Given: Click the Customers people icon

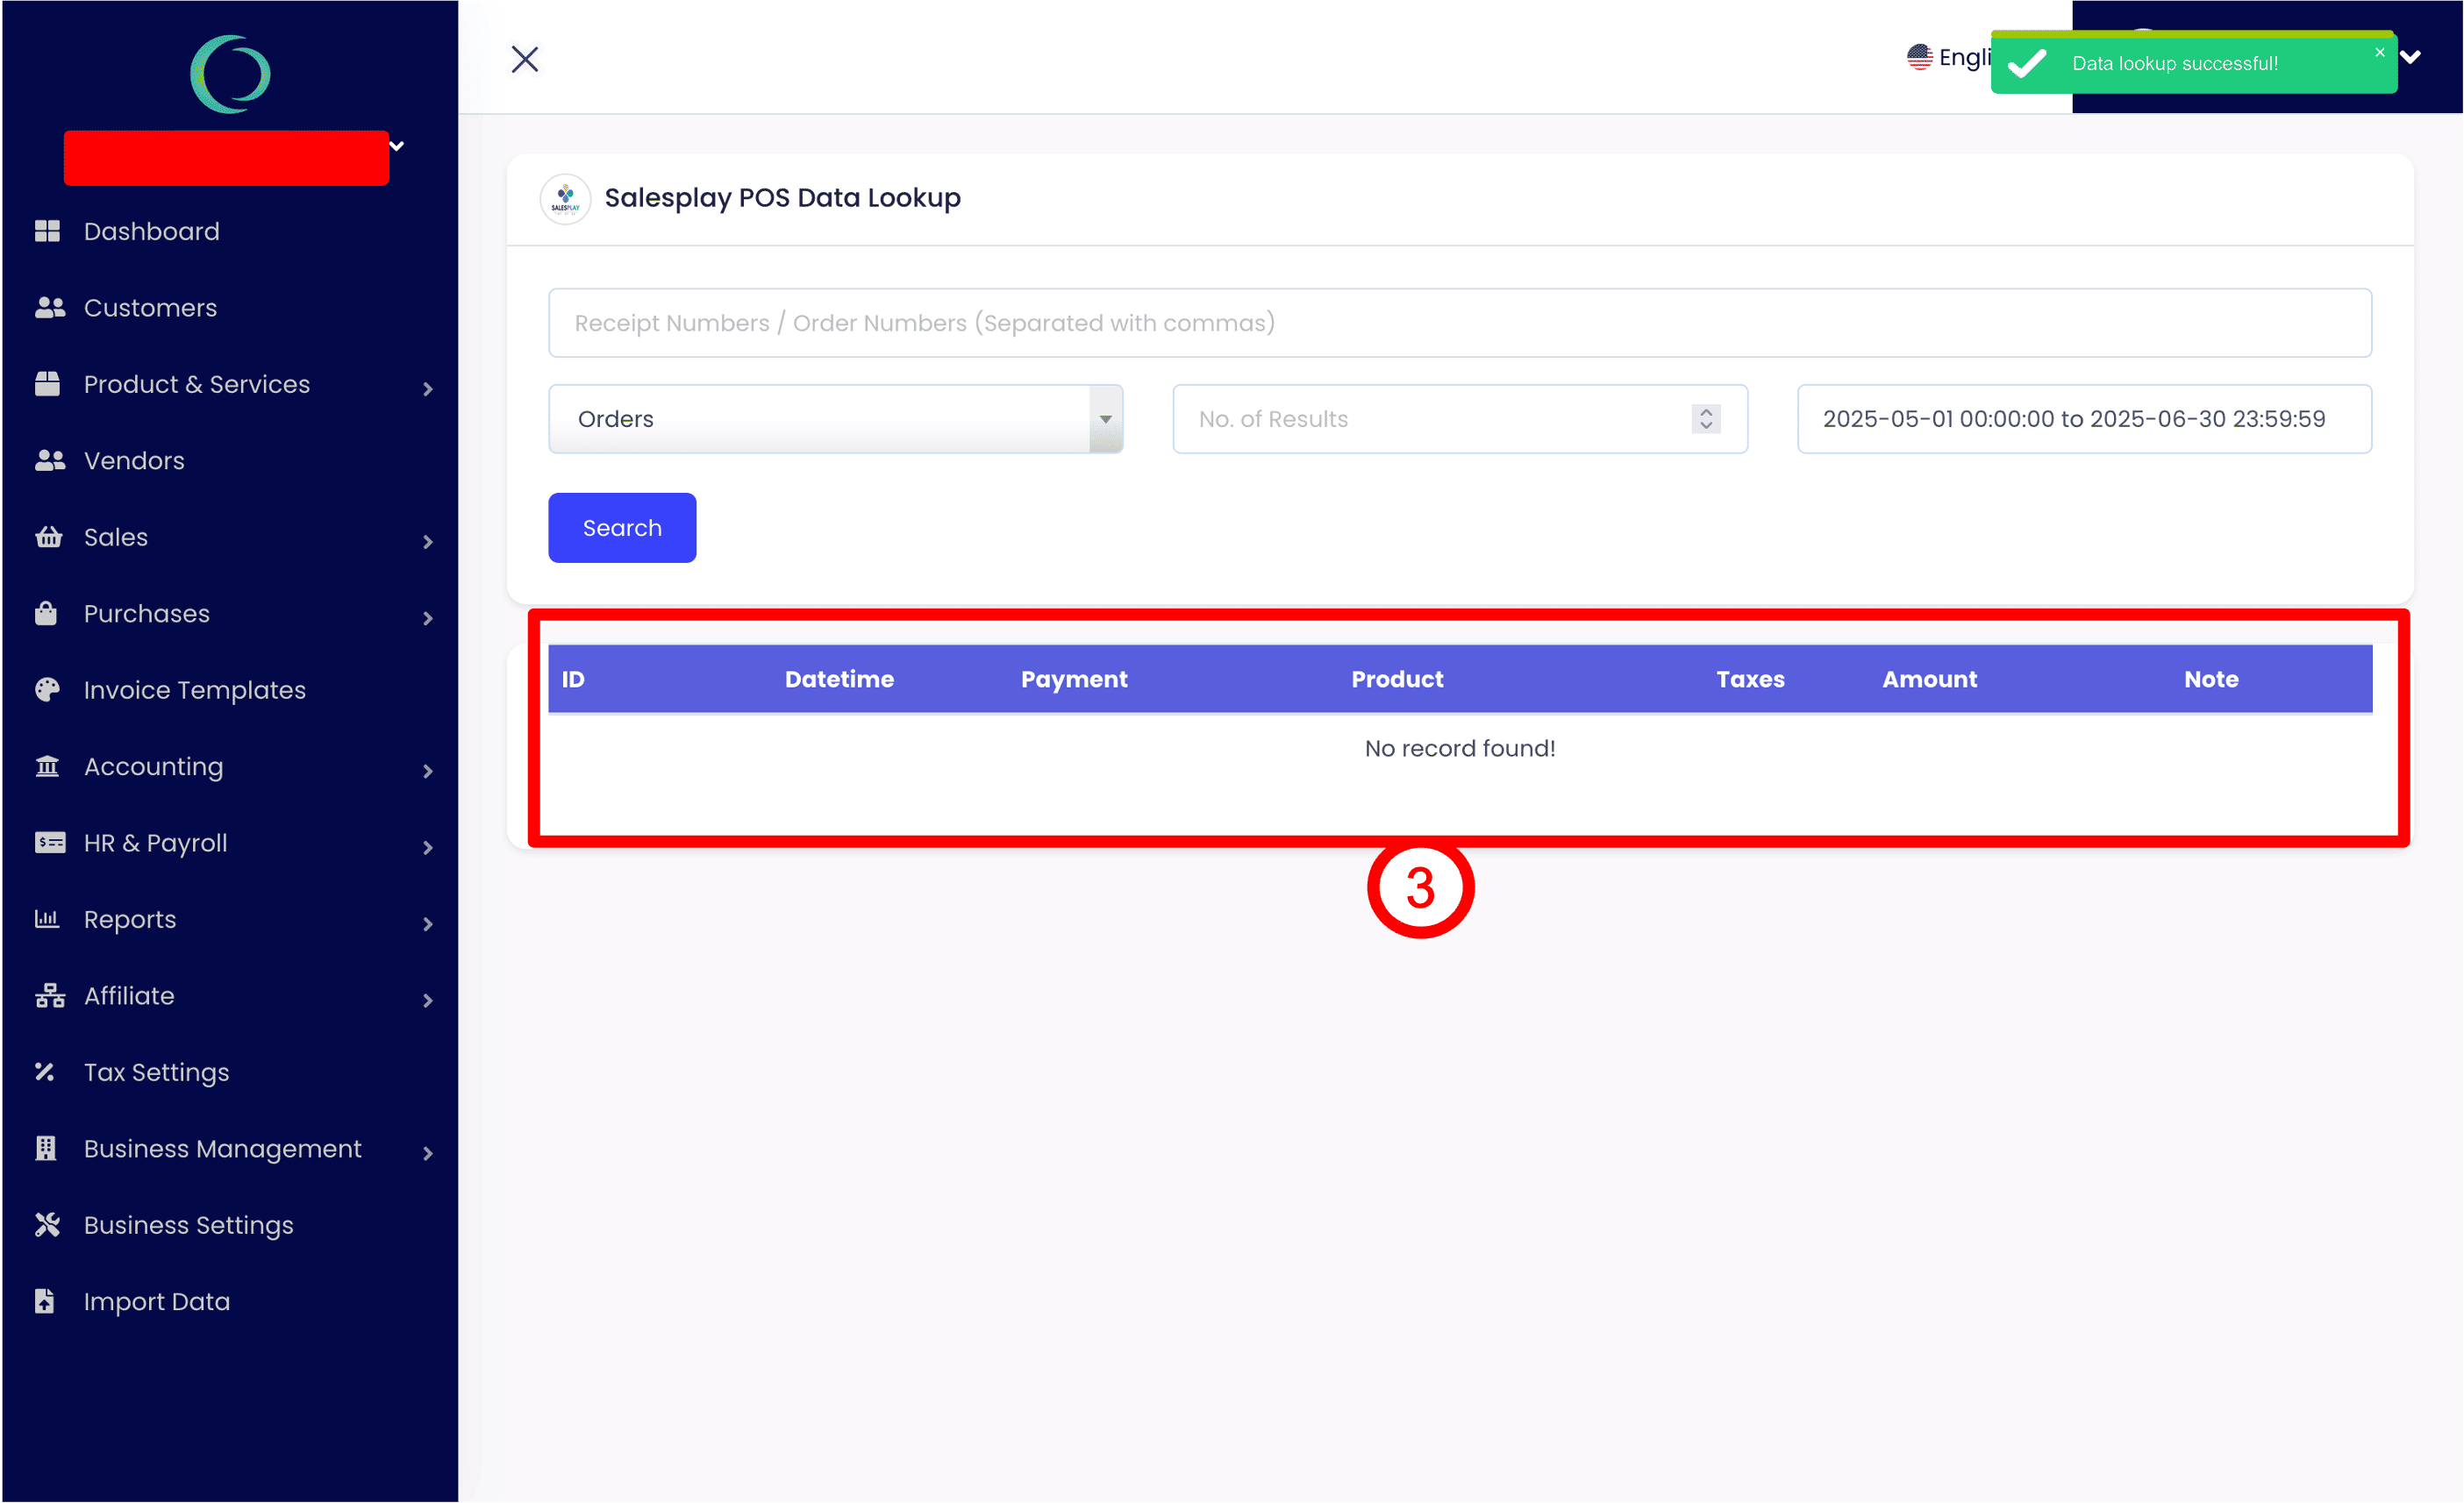Looking at the screenshot, I should (x=49, y=308).
